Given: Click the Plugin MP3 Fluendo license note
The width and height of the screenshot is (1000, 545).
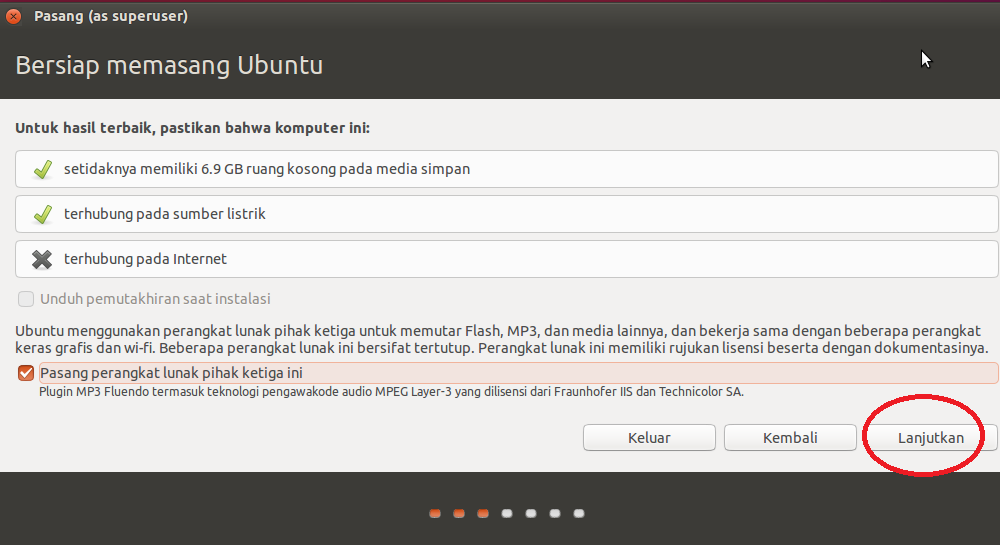Looking at the screenshot, I should pyautogui.click(x=392, y=391).
